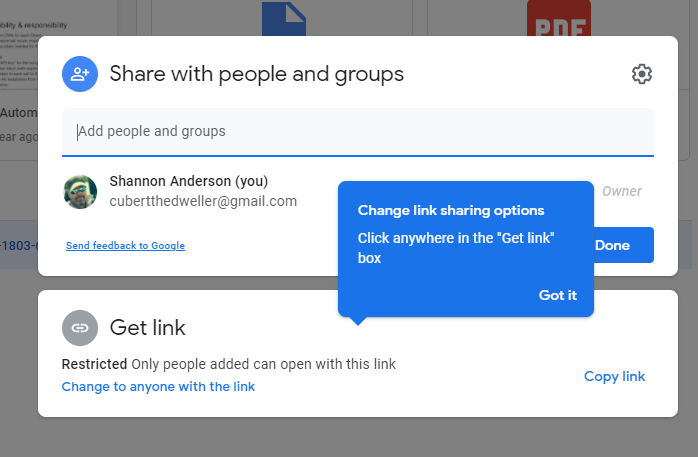Image resolution: width=698 pixels, height=457 pixels.
Task: Click the add-person share icon
Action: pos(79,74)
